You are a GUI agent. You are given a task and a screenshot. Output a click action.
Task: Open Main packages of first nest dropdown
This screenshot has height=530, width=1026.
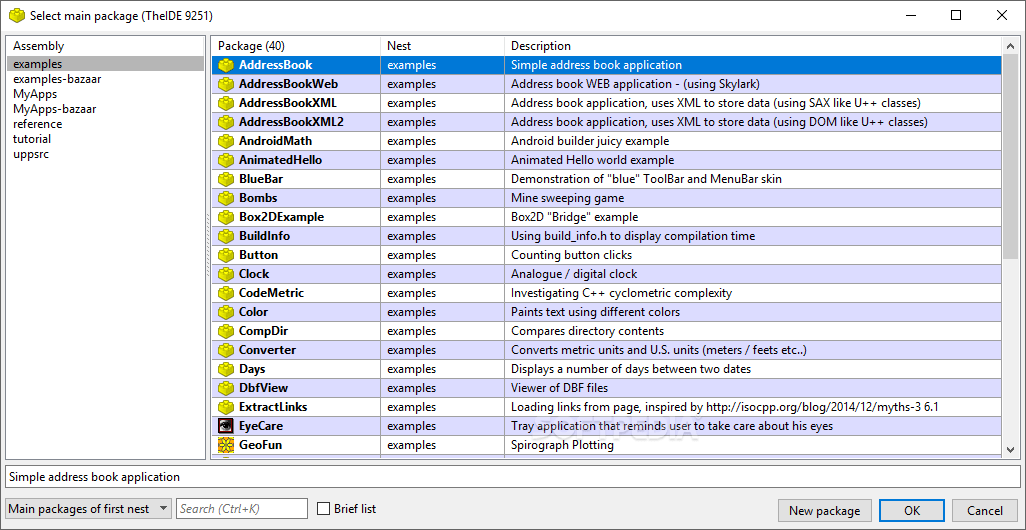(x=88, y=508)
